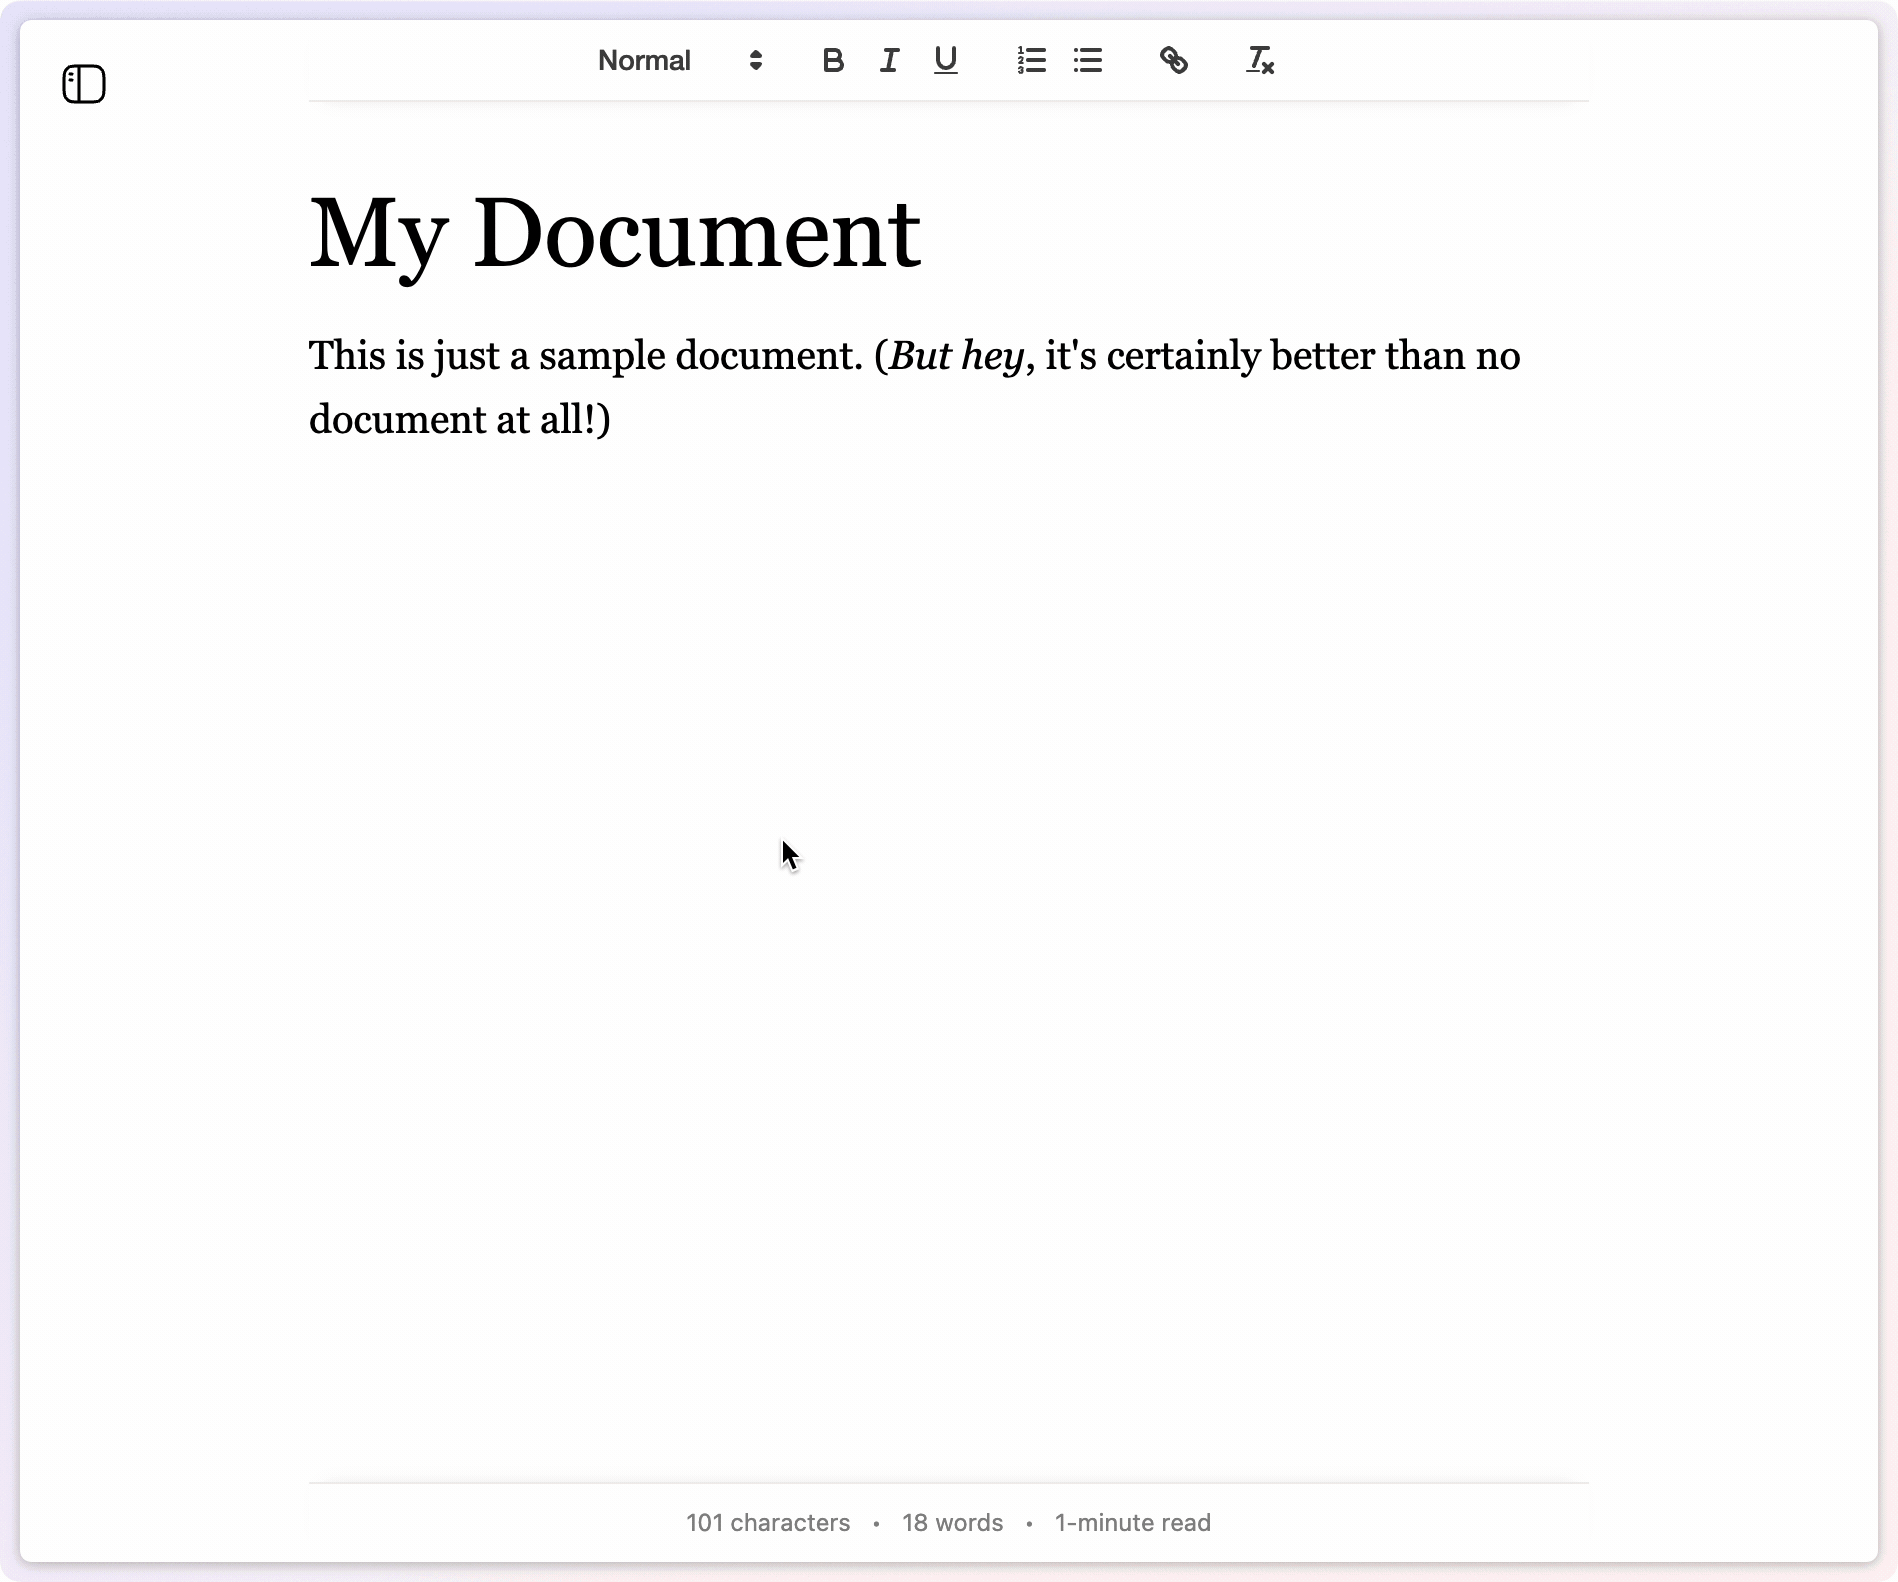Viewport: 1898px width, 1582px height.
Task: Click the "1-minute read" indicator
Action: 1132,1522
